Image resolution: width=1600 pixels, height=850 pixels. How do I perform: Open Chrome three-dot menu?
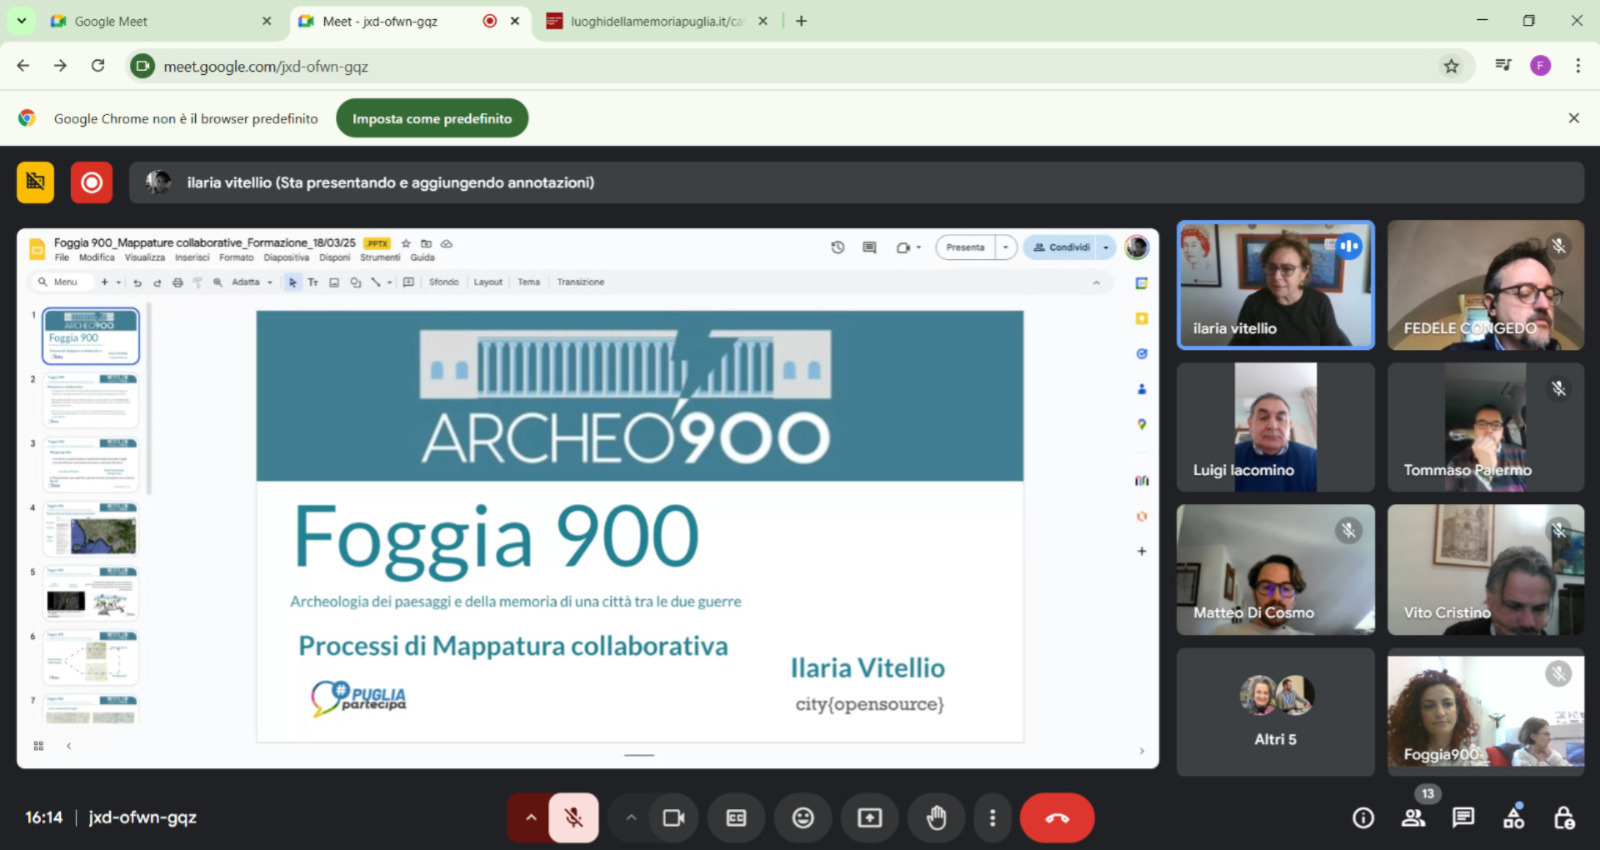point(1578,66)
